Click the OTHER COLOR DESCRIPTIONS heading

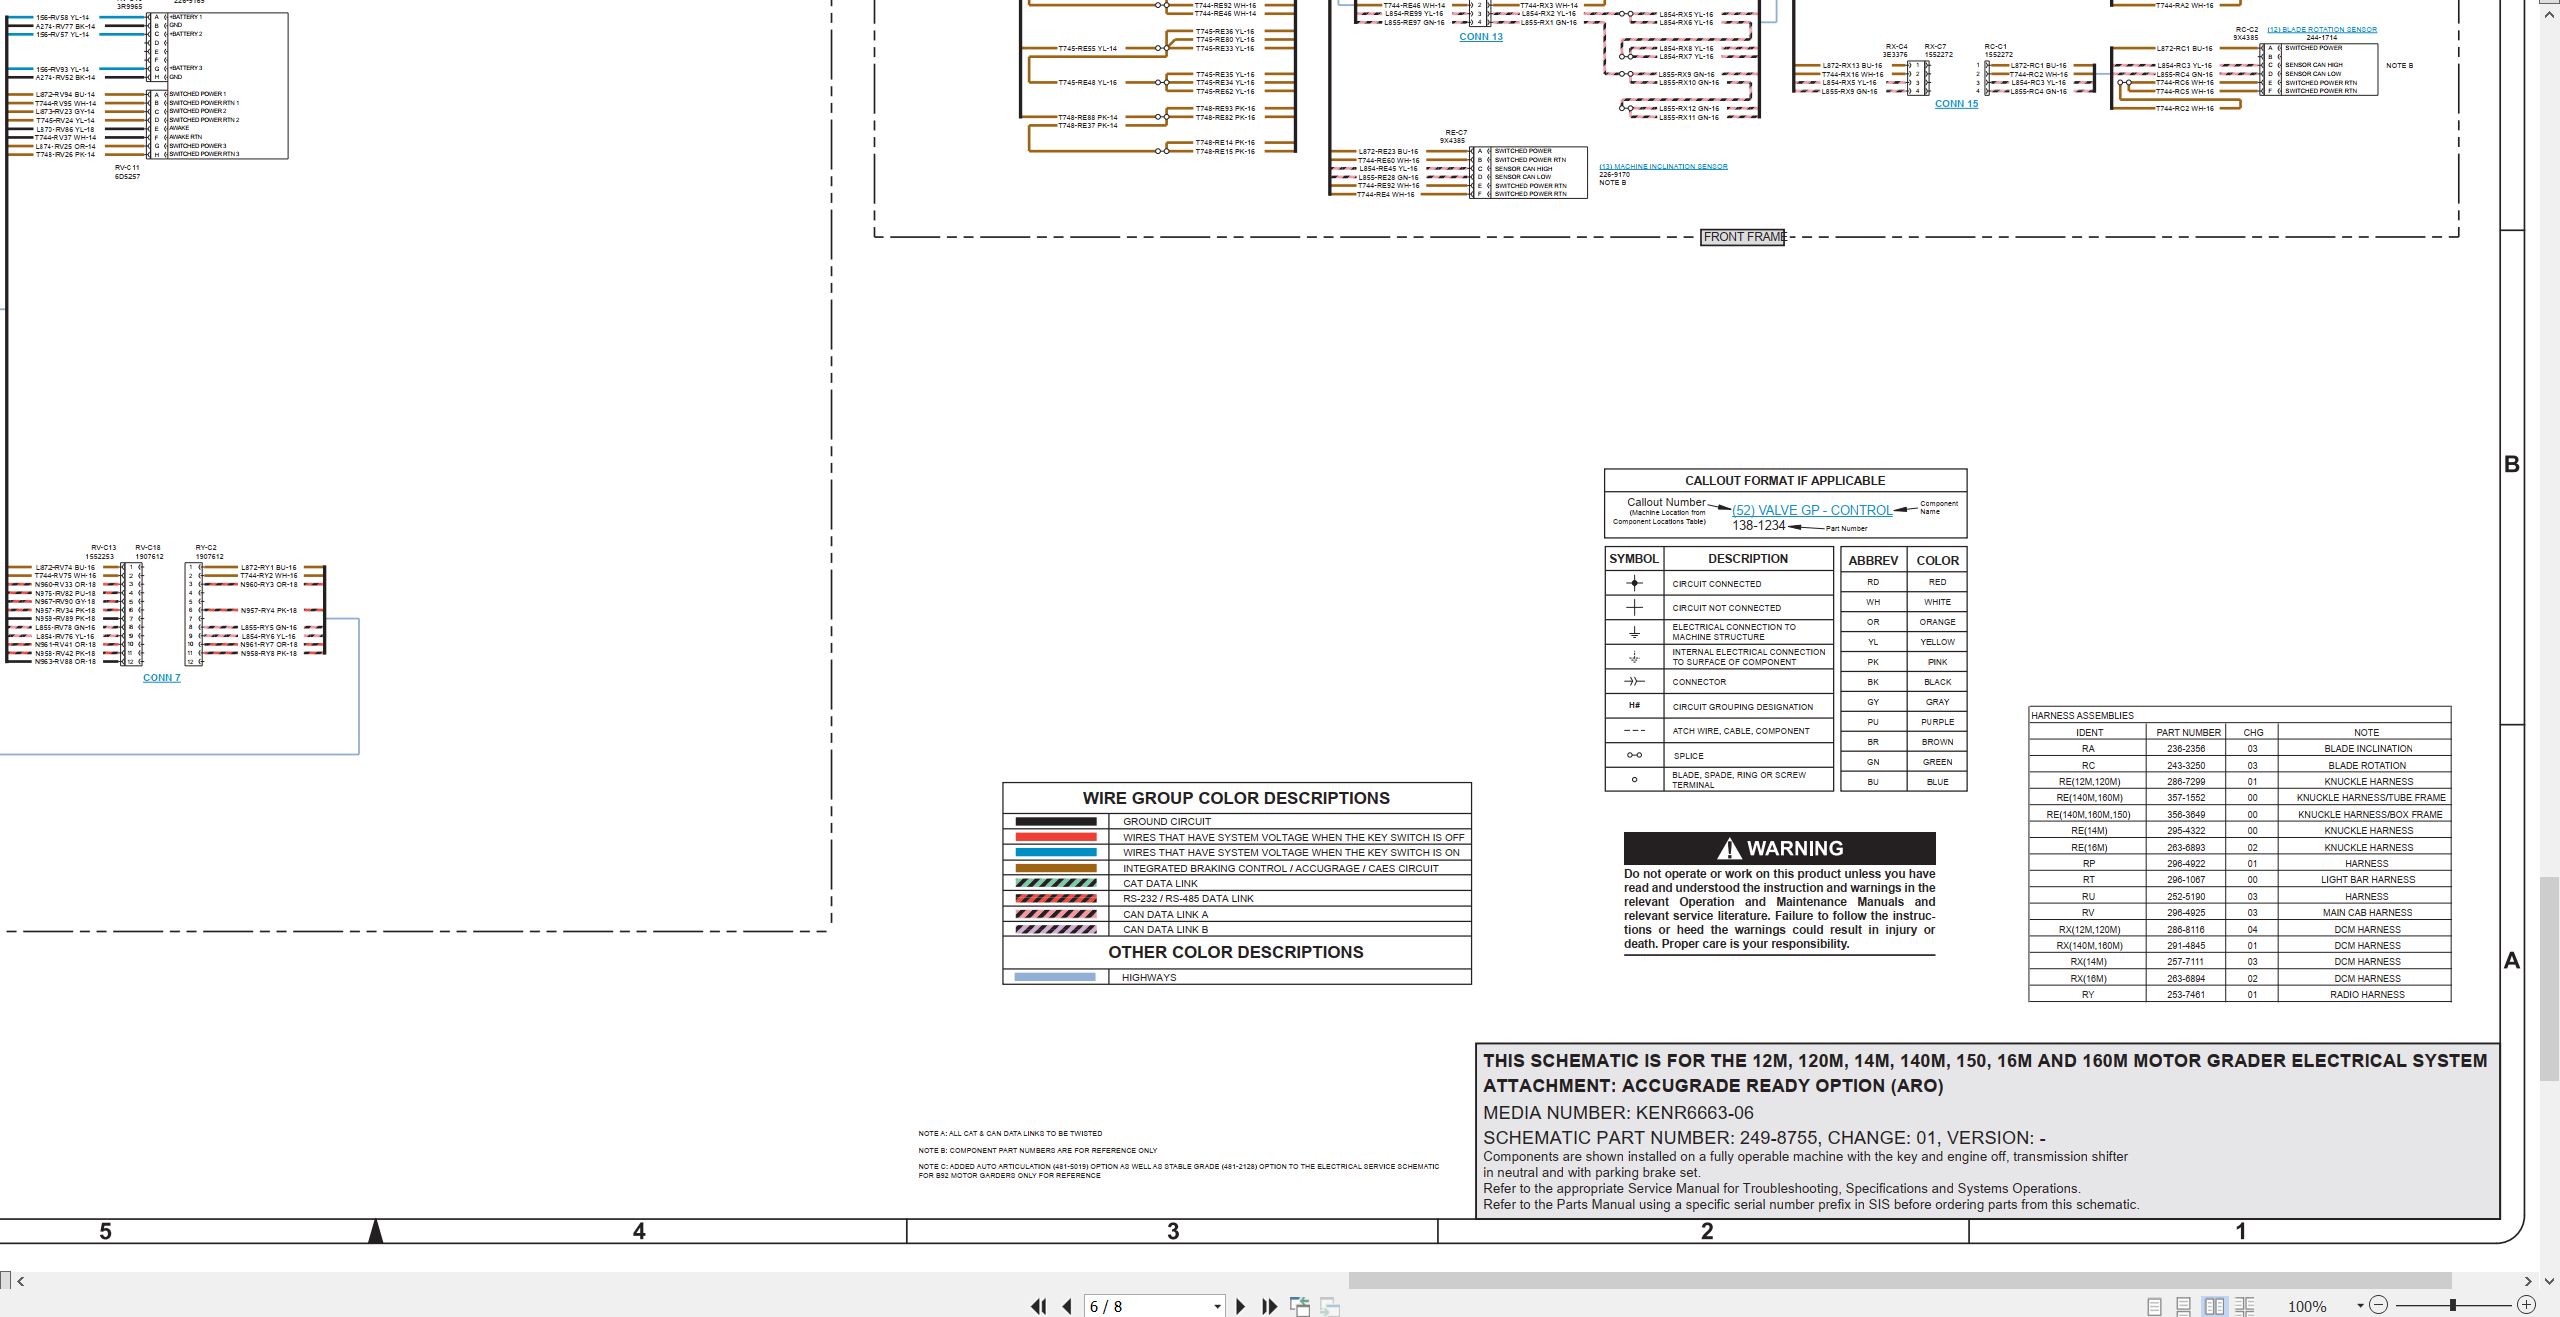click(1236, 952)
